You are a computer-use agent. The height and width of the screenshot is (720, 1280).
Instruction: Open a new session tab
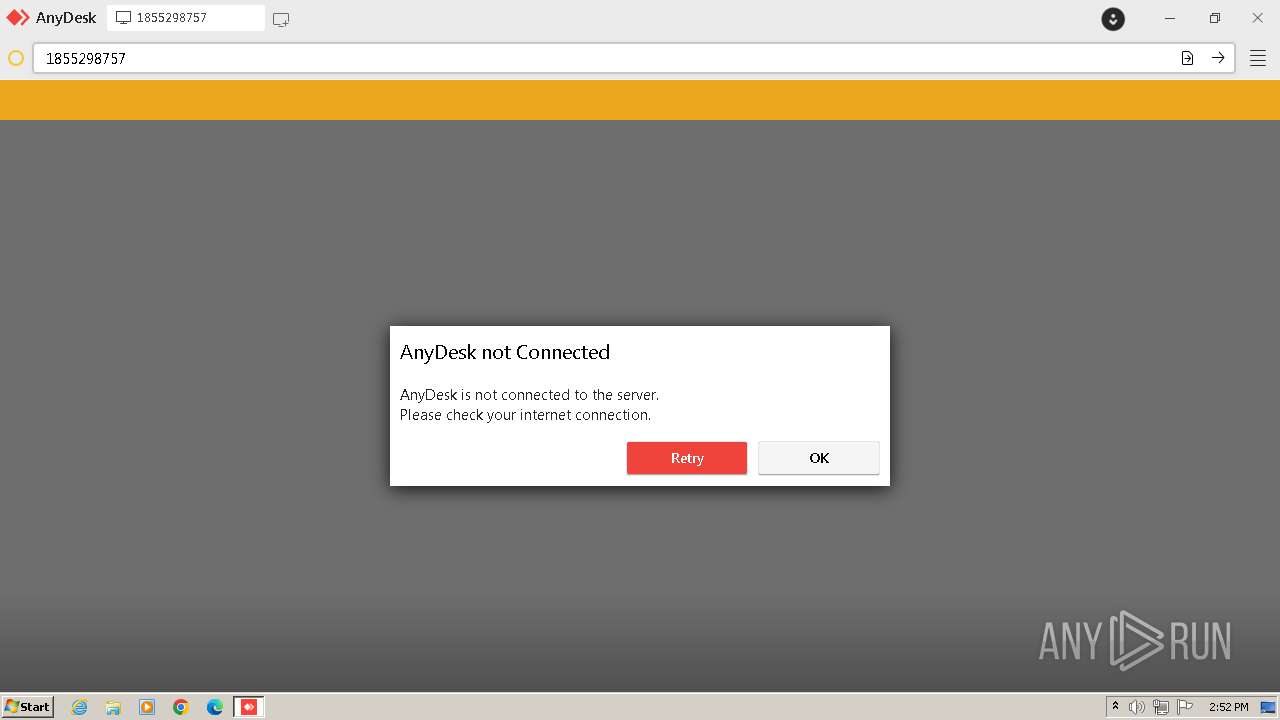pyautogui.click(x=281, y=19)
